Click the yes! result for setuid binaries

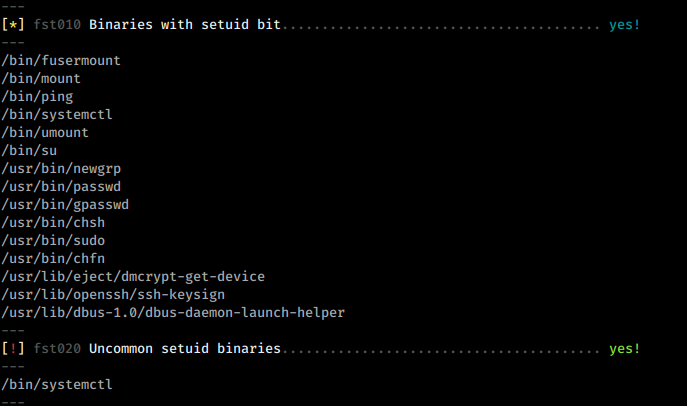coord(625,25)
